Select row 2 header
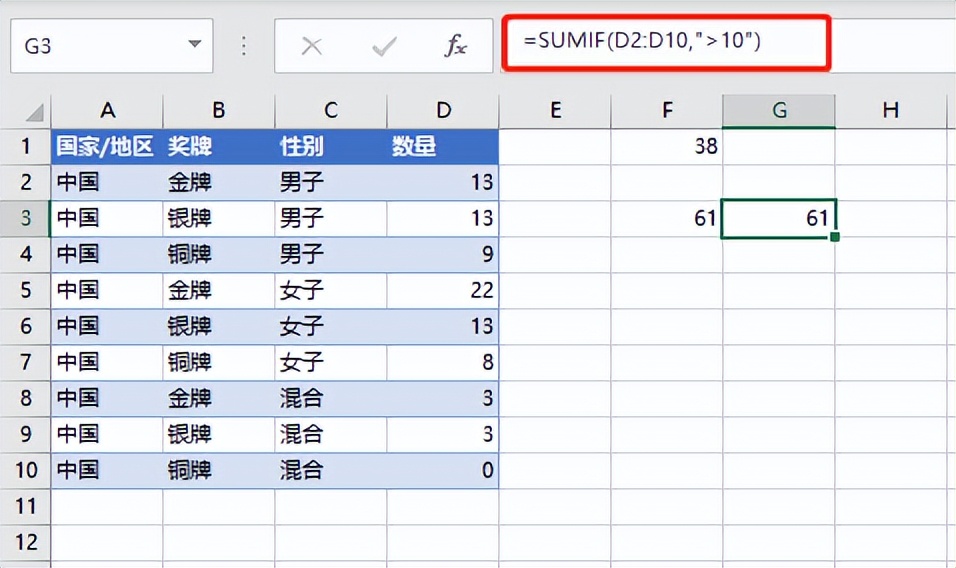The width and height of the screenshot is (956, 568). (26, 182)
